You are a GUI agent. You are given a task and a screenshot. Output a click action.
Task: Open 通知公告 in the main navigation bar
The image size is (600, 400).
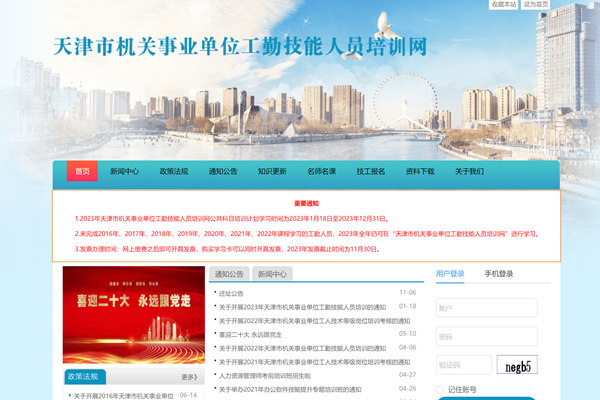(x=223, y=171)
